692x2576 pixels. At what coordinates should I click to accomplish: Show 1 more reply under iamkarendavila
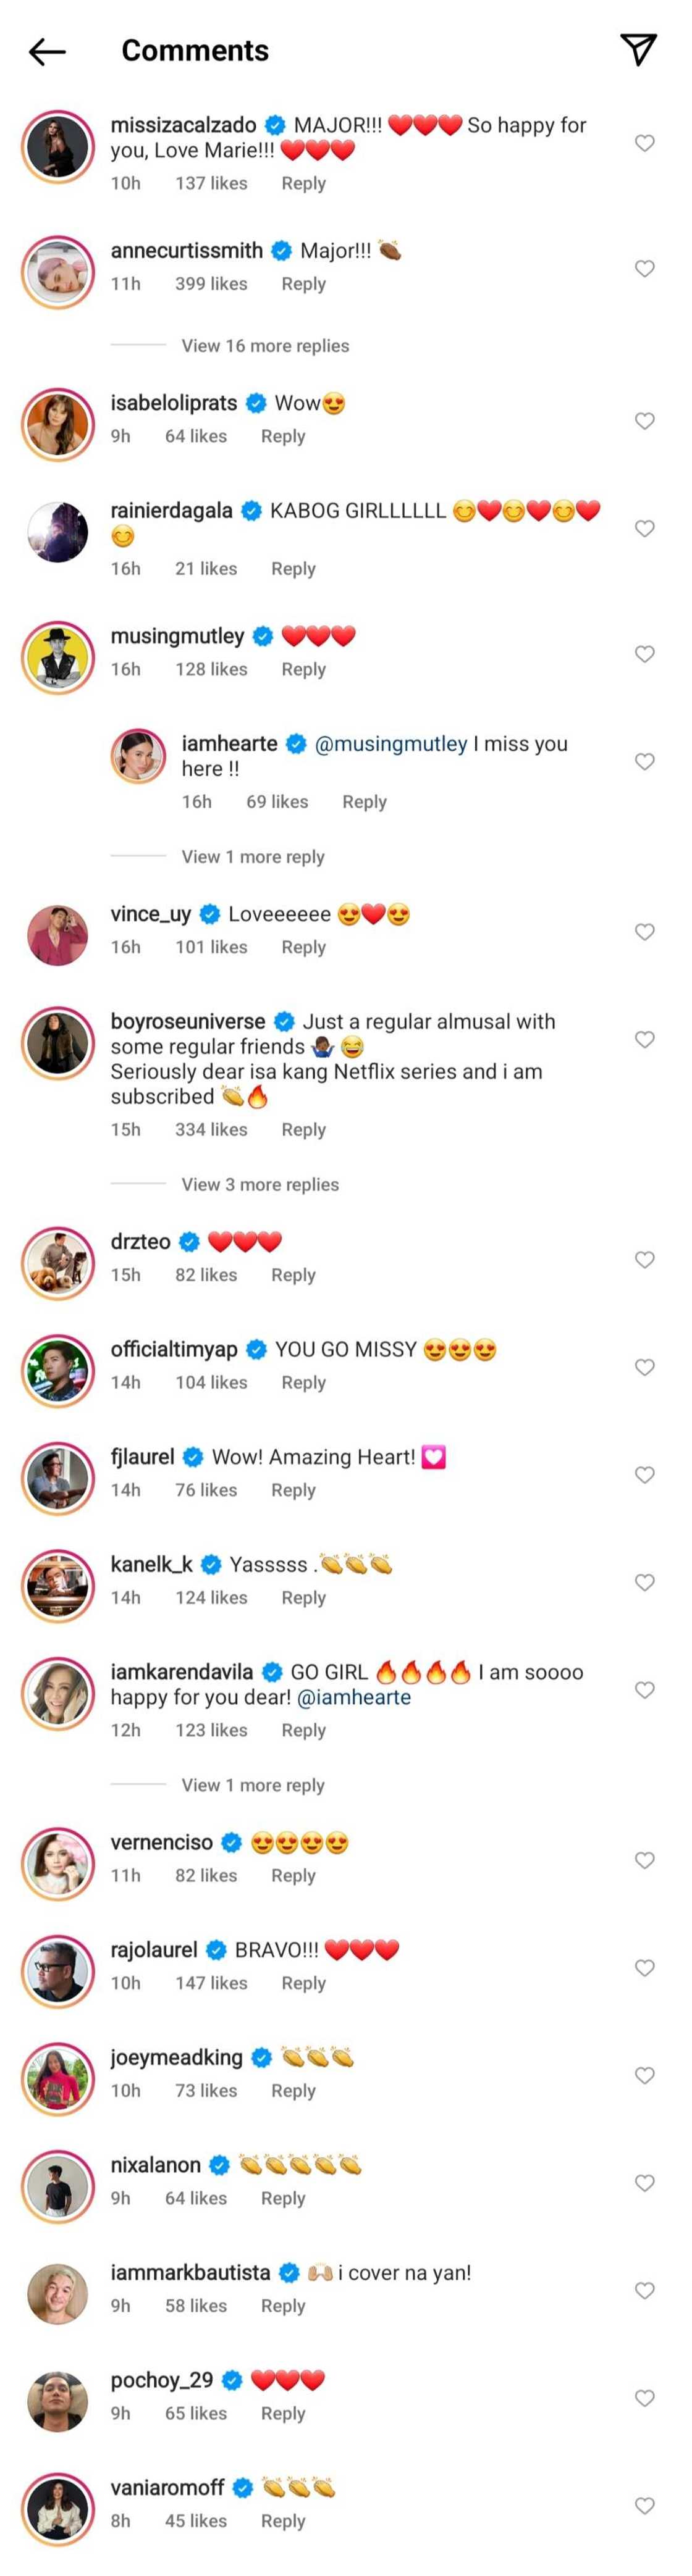coord(253,1785)
